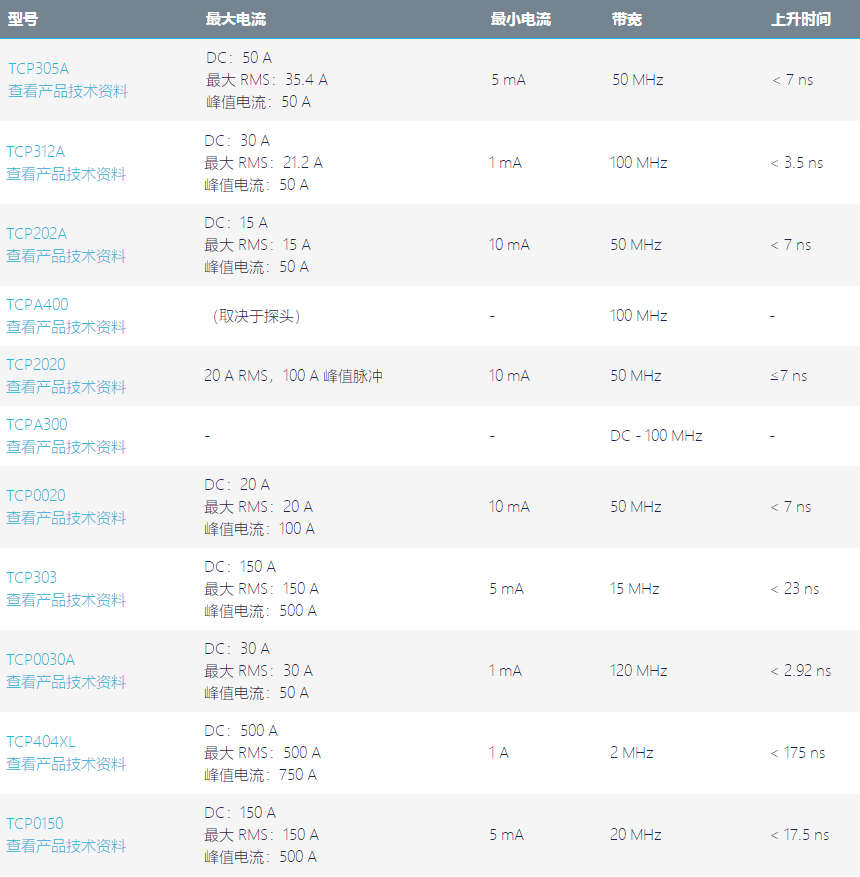View product datasheet for TCP404XL
This screenshot has width=860, height=877.
click(66, 765)
